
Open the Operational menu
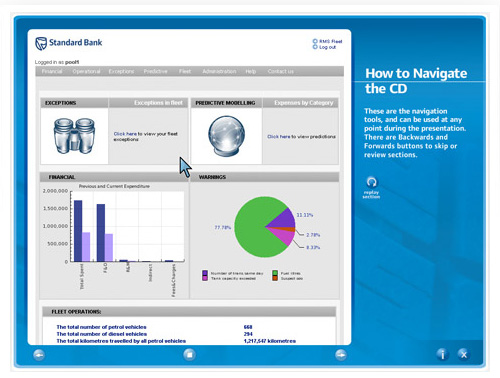click(x=86, y=71)
